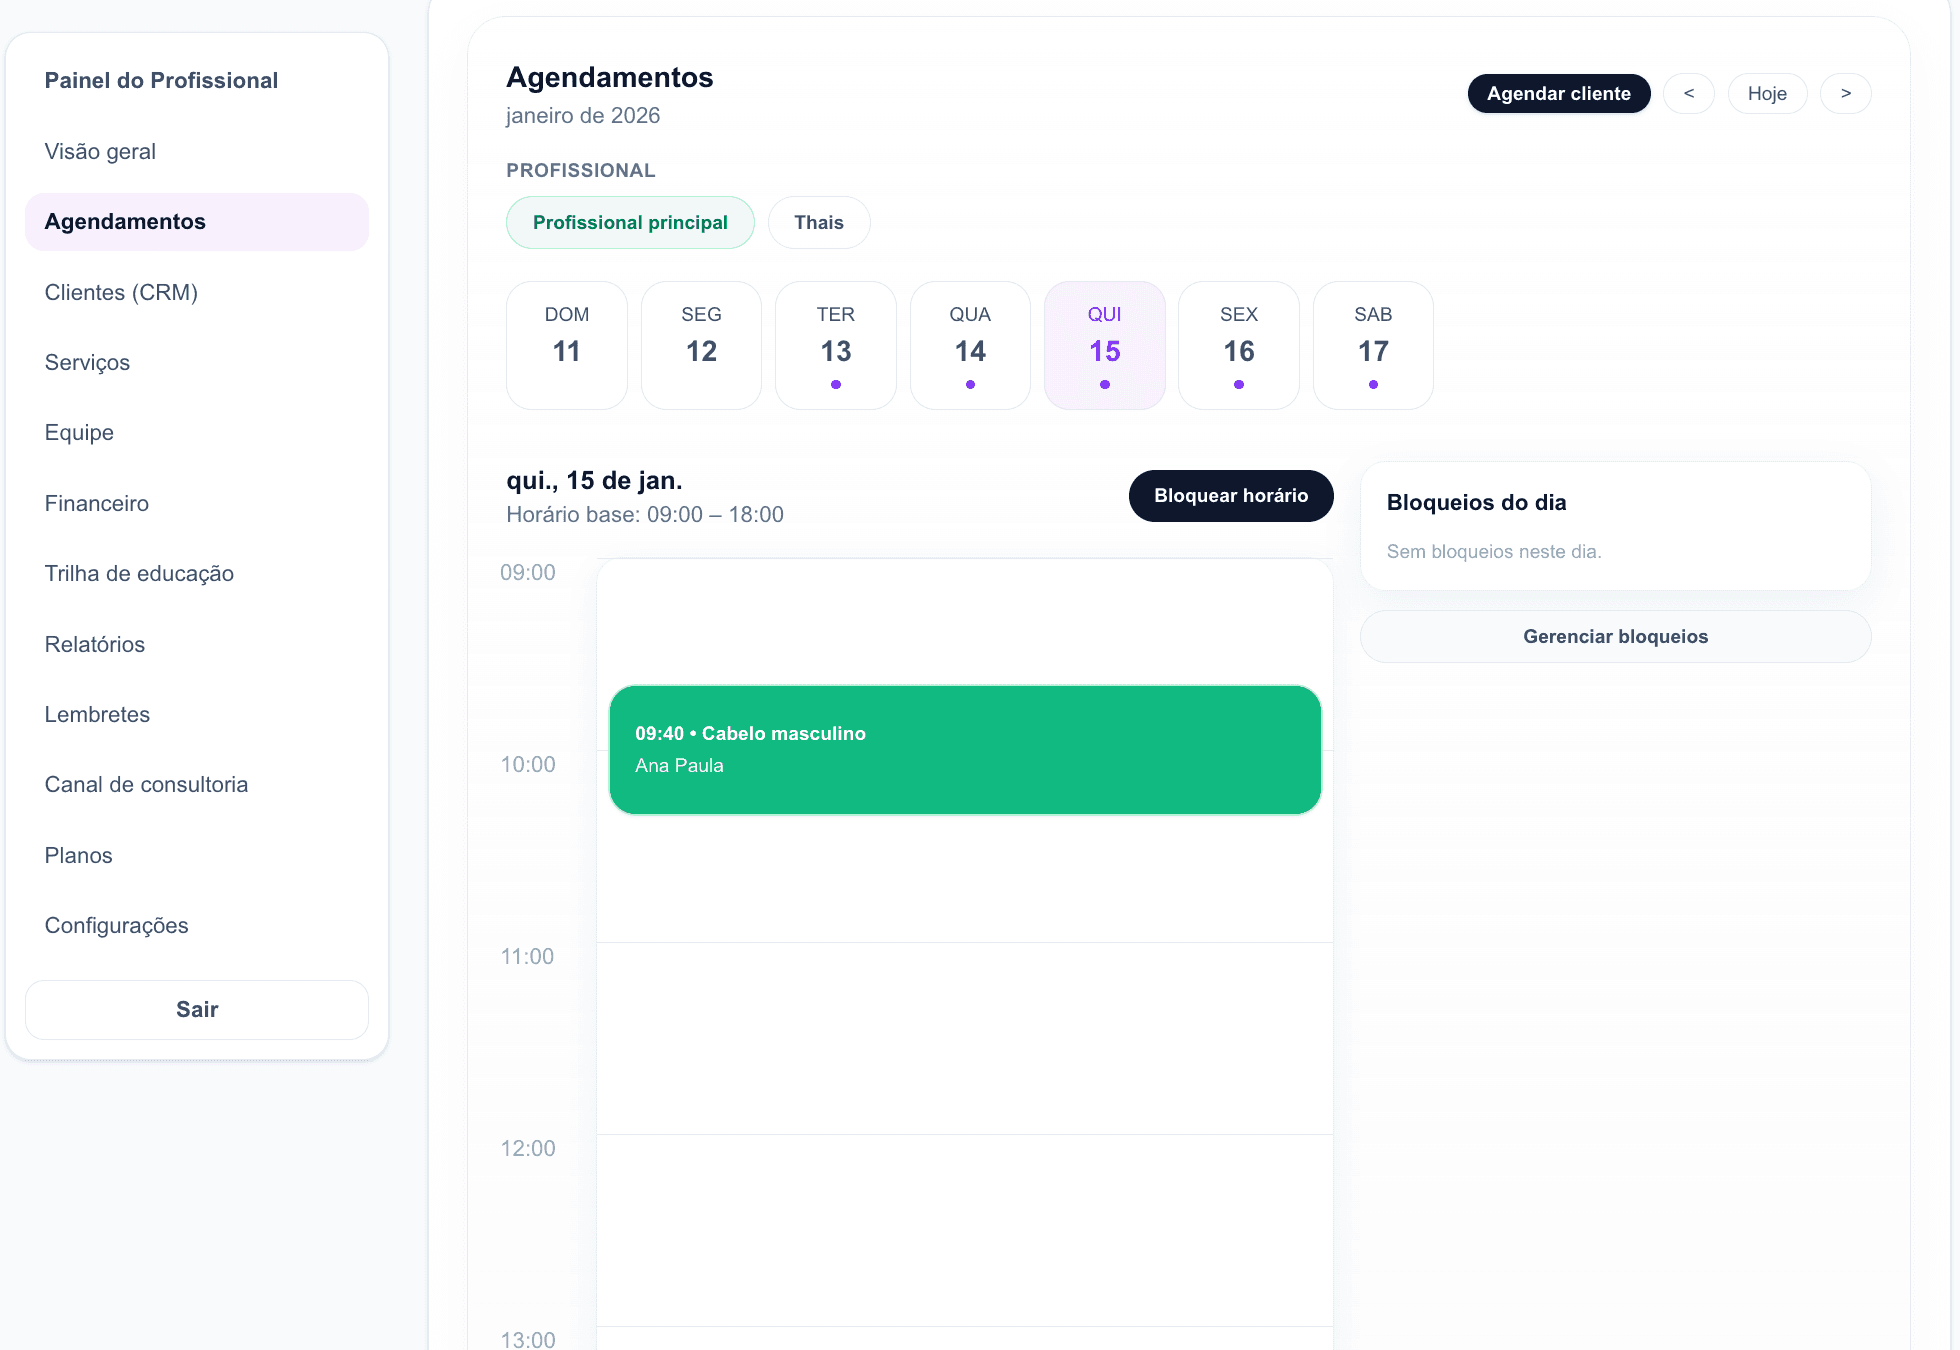
Task: Open Financeiro section in sidebar
Action: tap(96, 503)
